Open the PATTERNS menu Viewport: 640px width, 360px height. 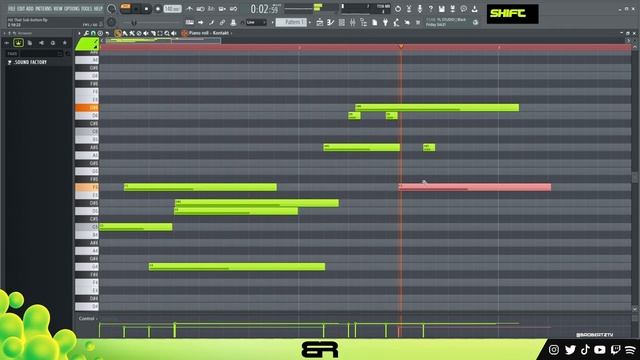pyautogui.click(x=43, y=8)
